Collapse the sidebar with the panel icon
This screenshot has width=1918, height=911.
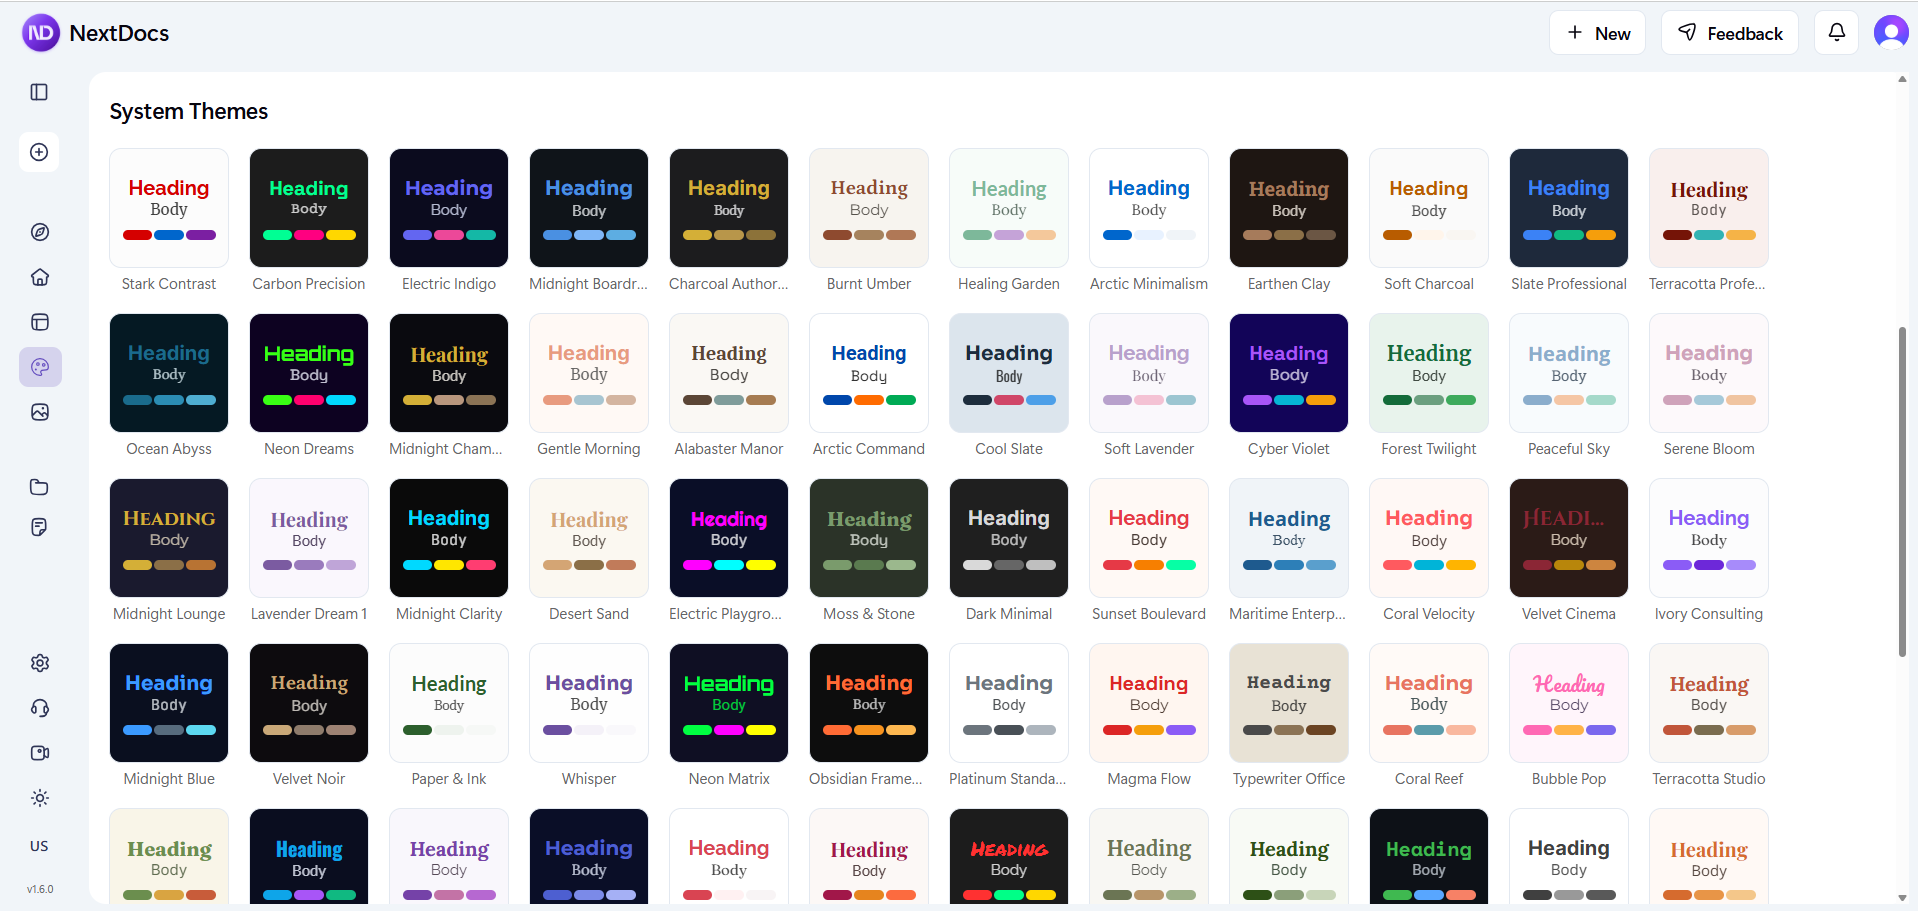(x=39, y=92)
